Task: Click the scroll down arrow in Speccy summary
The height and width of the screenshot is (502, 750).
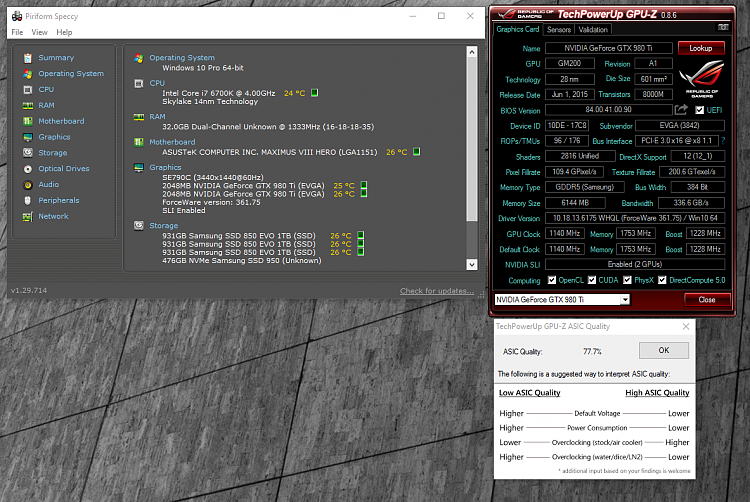Action: pos(472,265)
